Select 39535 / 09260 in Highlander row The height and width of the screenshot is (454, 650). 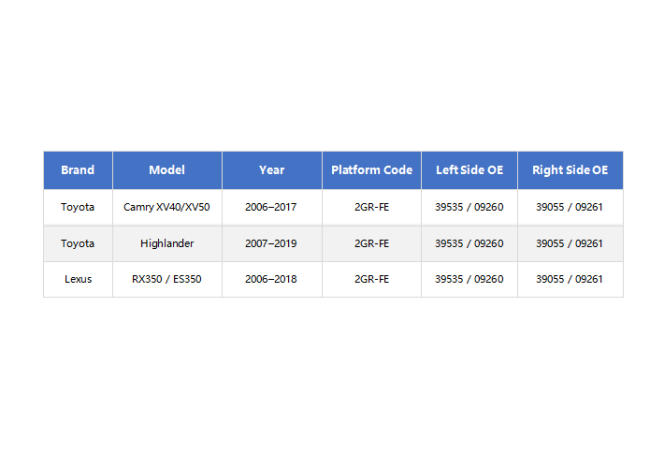click(469, 243)
